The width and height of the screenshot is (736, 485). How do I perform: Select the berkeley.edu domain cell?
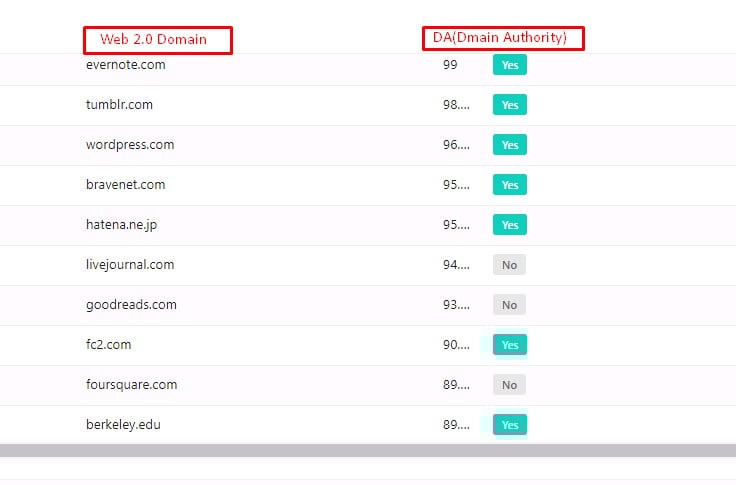[123, 425]
